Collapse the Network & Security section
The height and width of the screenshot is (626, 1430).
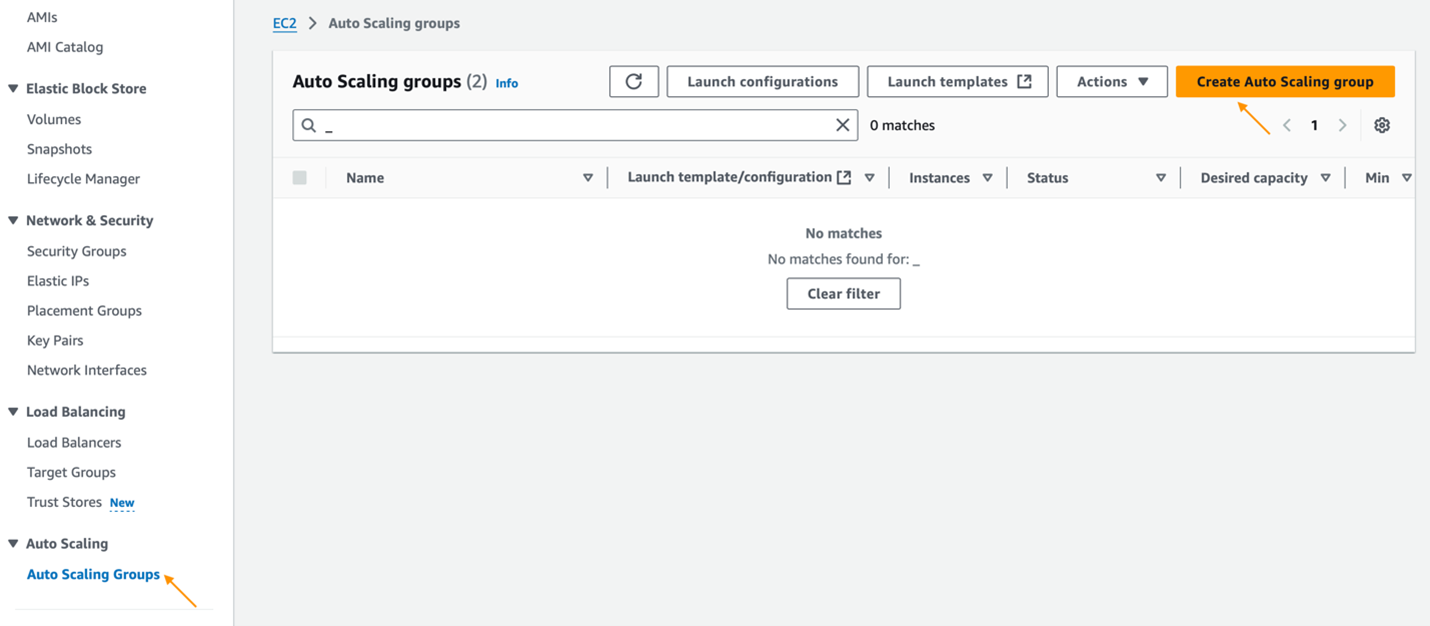tap(12, 220)
